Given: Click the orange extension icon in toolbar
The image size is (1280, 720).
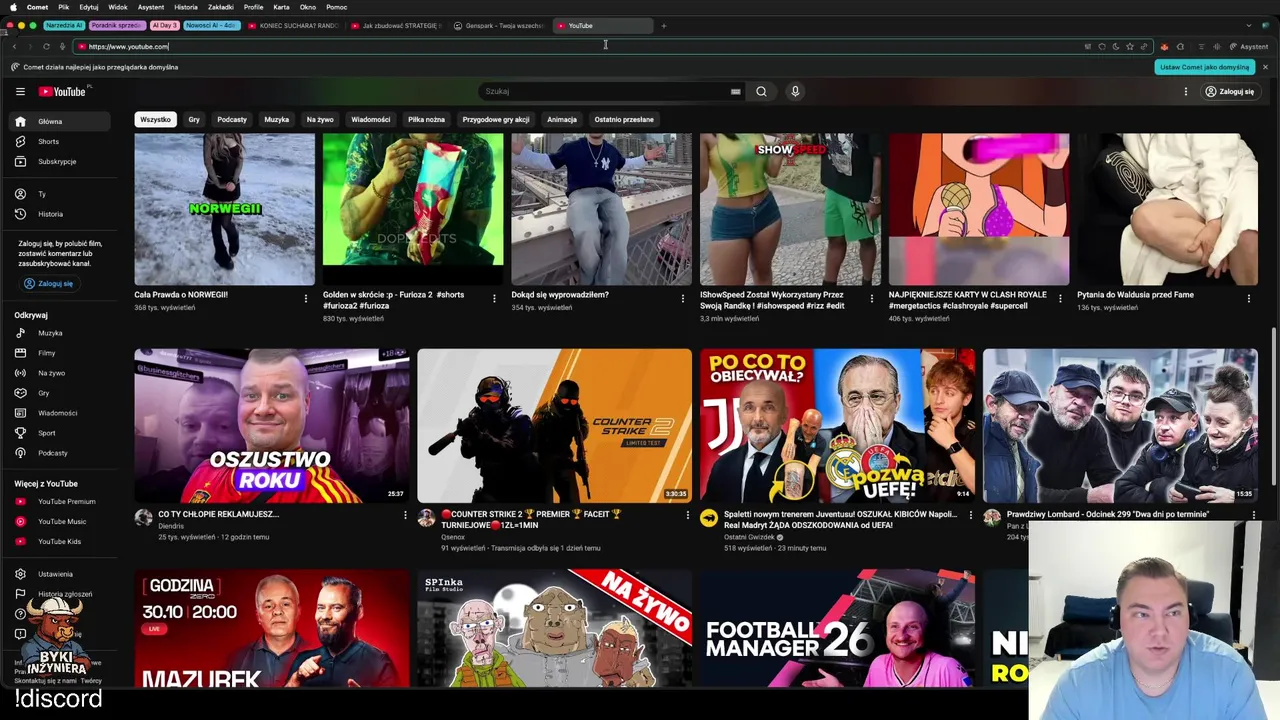Looking at the screenshot, I should (1165, 46).
